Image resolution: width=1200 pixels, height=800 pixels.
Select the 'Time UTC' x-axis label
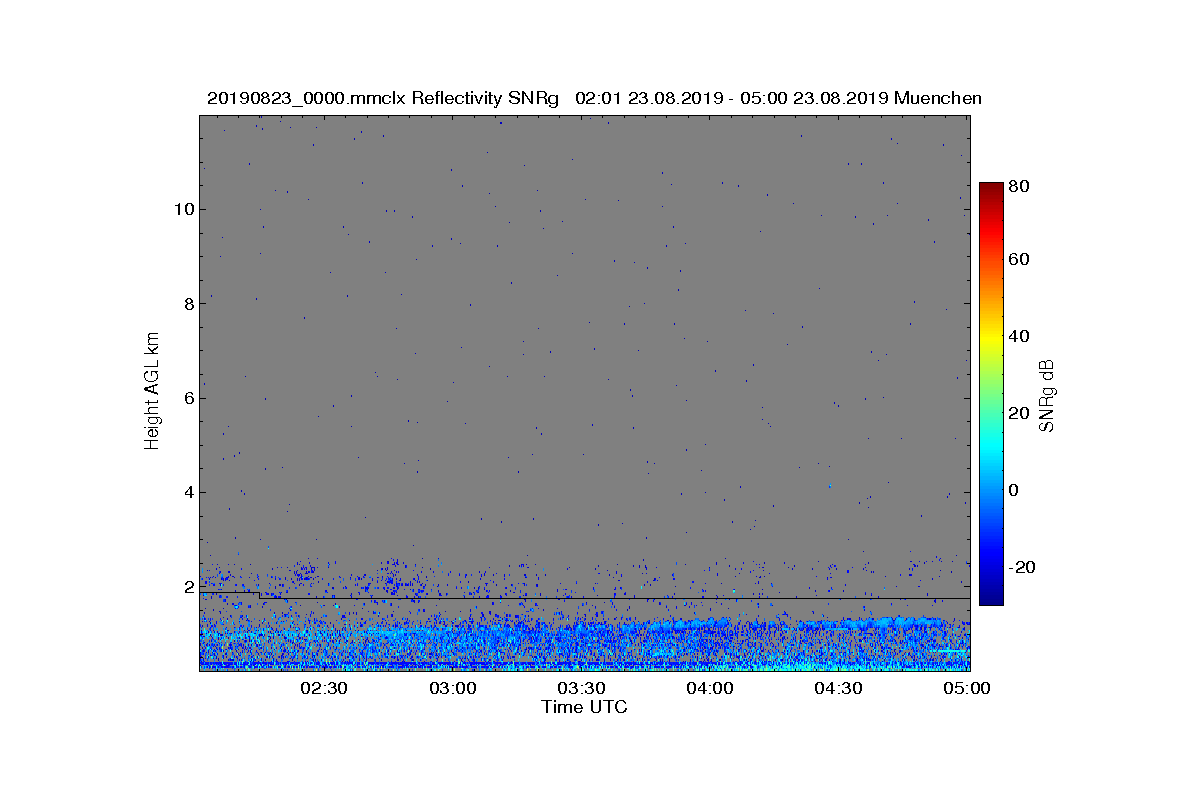584,707
